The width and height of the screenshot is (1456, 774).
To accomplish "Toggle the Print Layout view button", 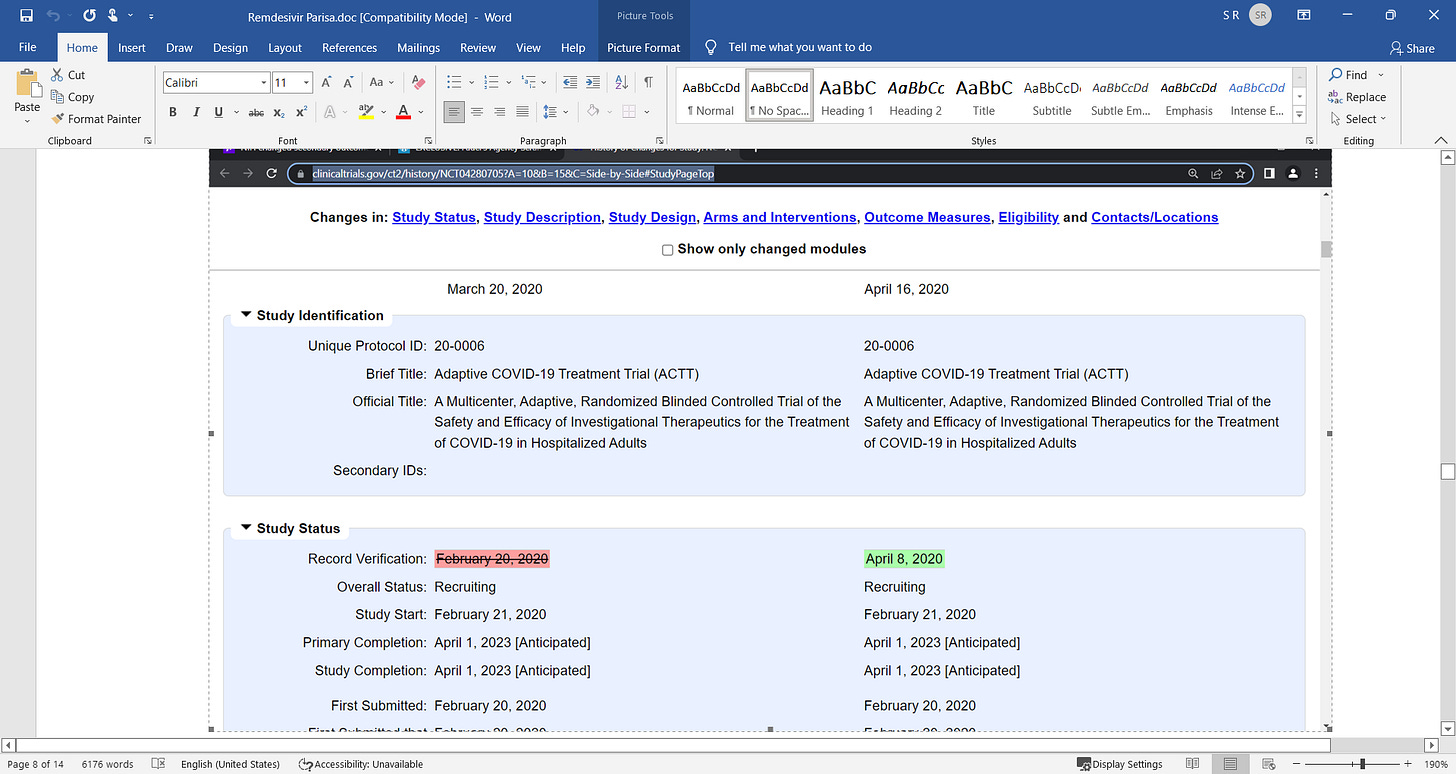I will coord(1232,764).
